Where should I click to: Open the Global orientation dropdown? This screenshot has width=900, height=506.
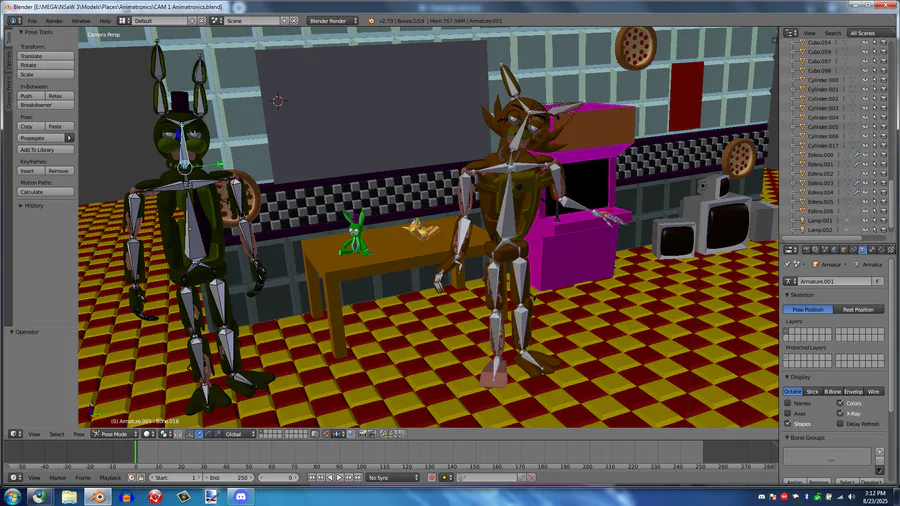click(x=239, y=434)
